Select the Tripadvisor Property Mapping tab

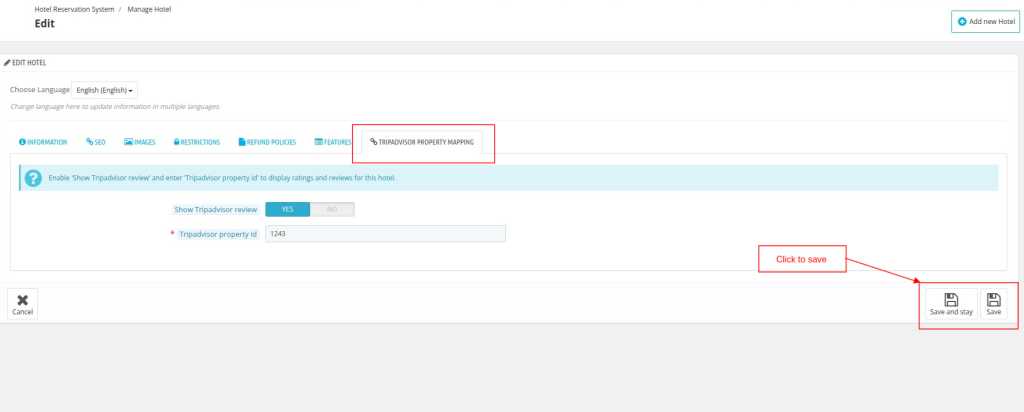pos(422,142)
